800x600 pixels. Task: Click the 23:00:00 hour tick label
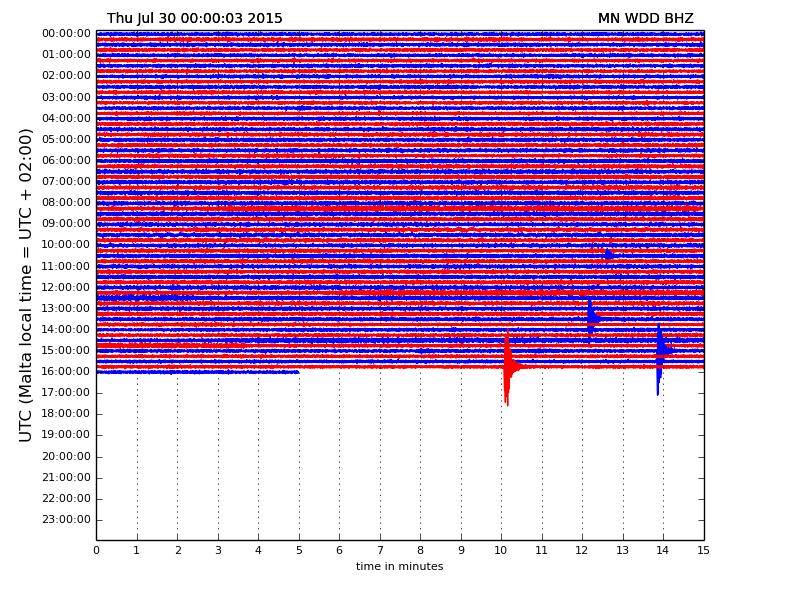click(66, 519)
